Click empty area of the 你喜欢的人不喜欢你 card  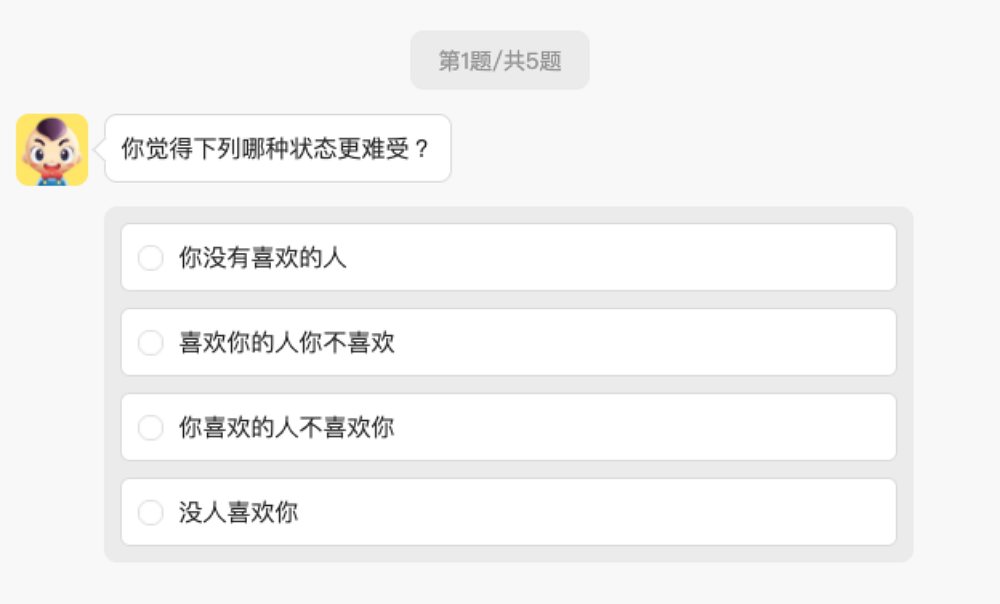pos(650,428)
